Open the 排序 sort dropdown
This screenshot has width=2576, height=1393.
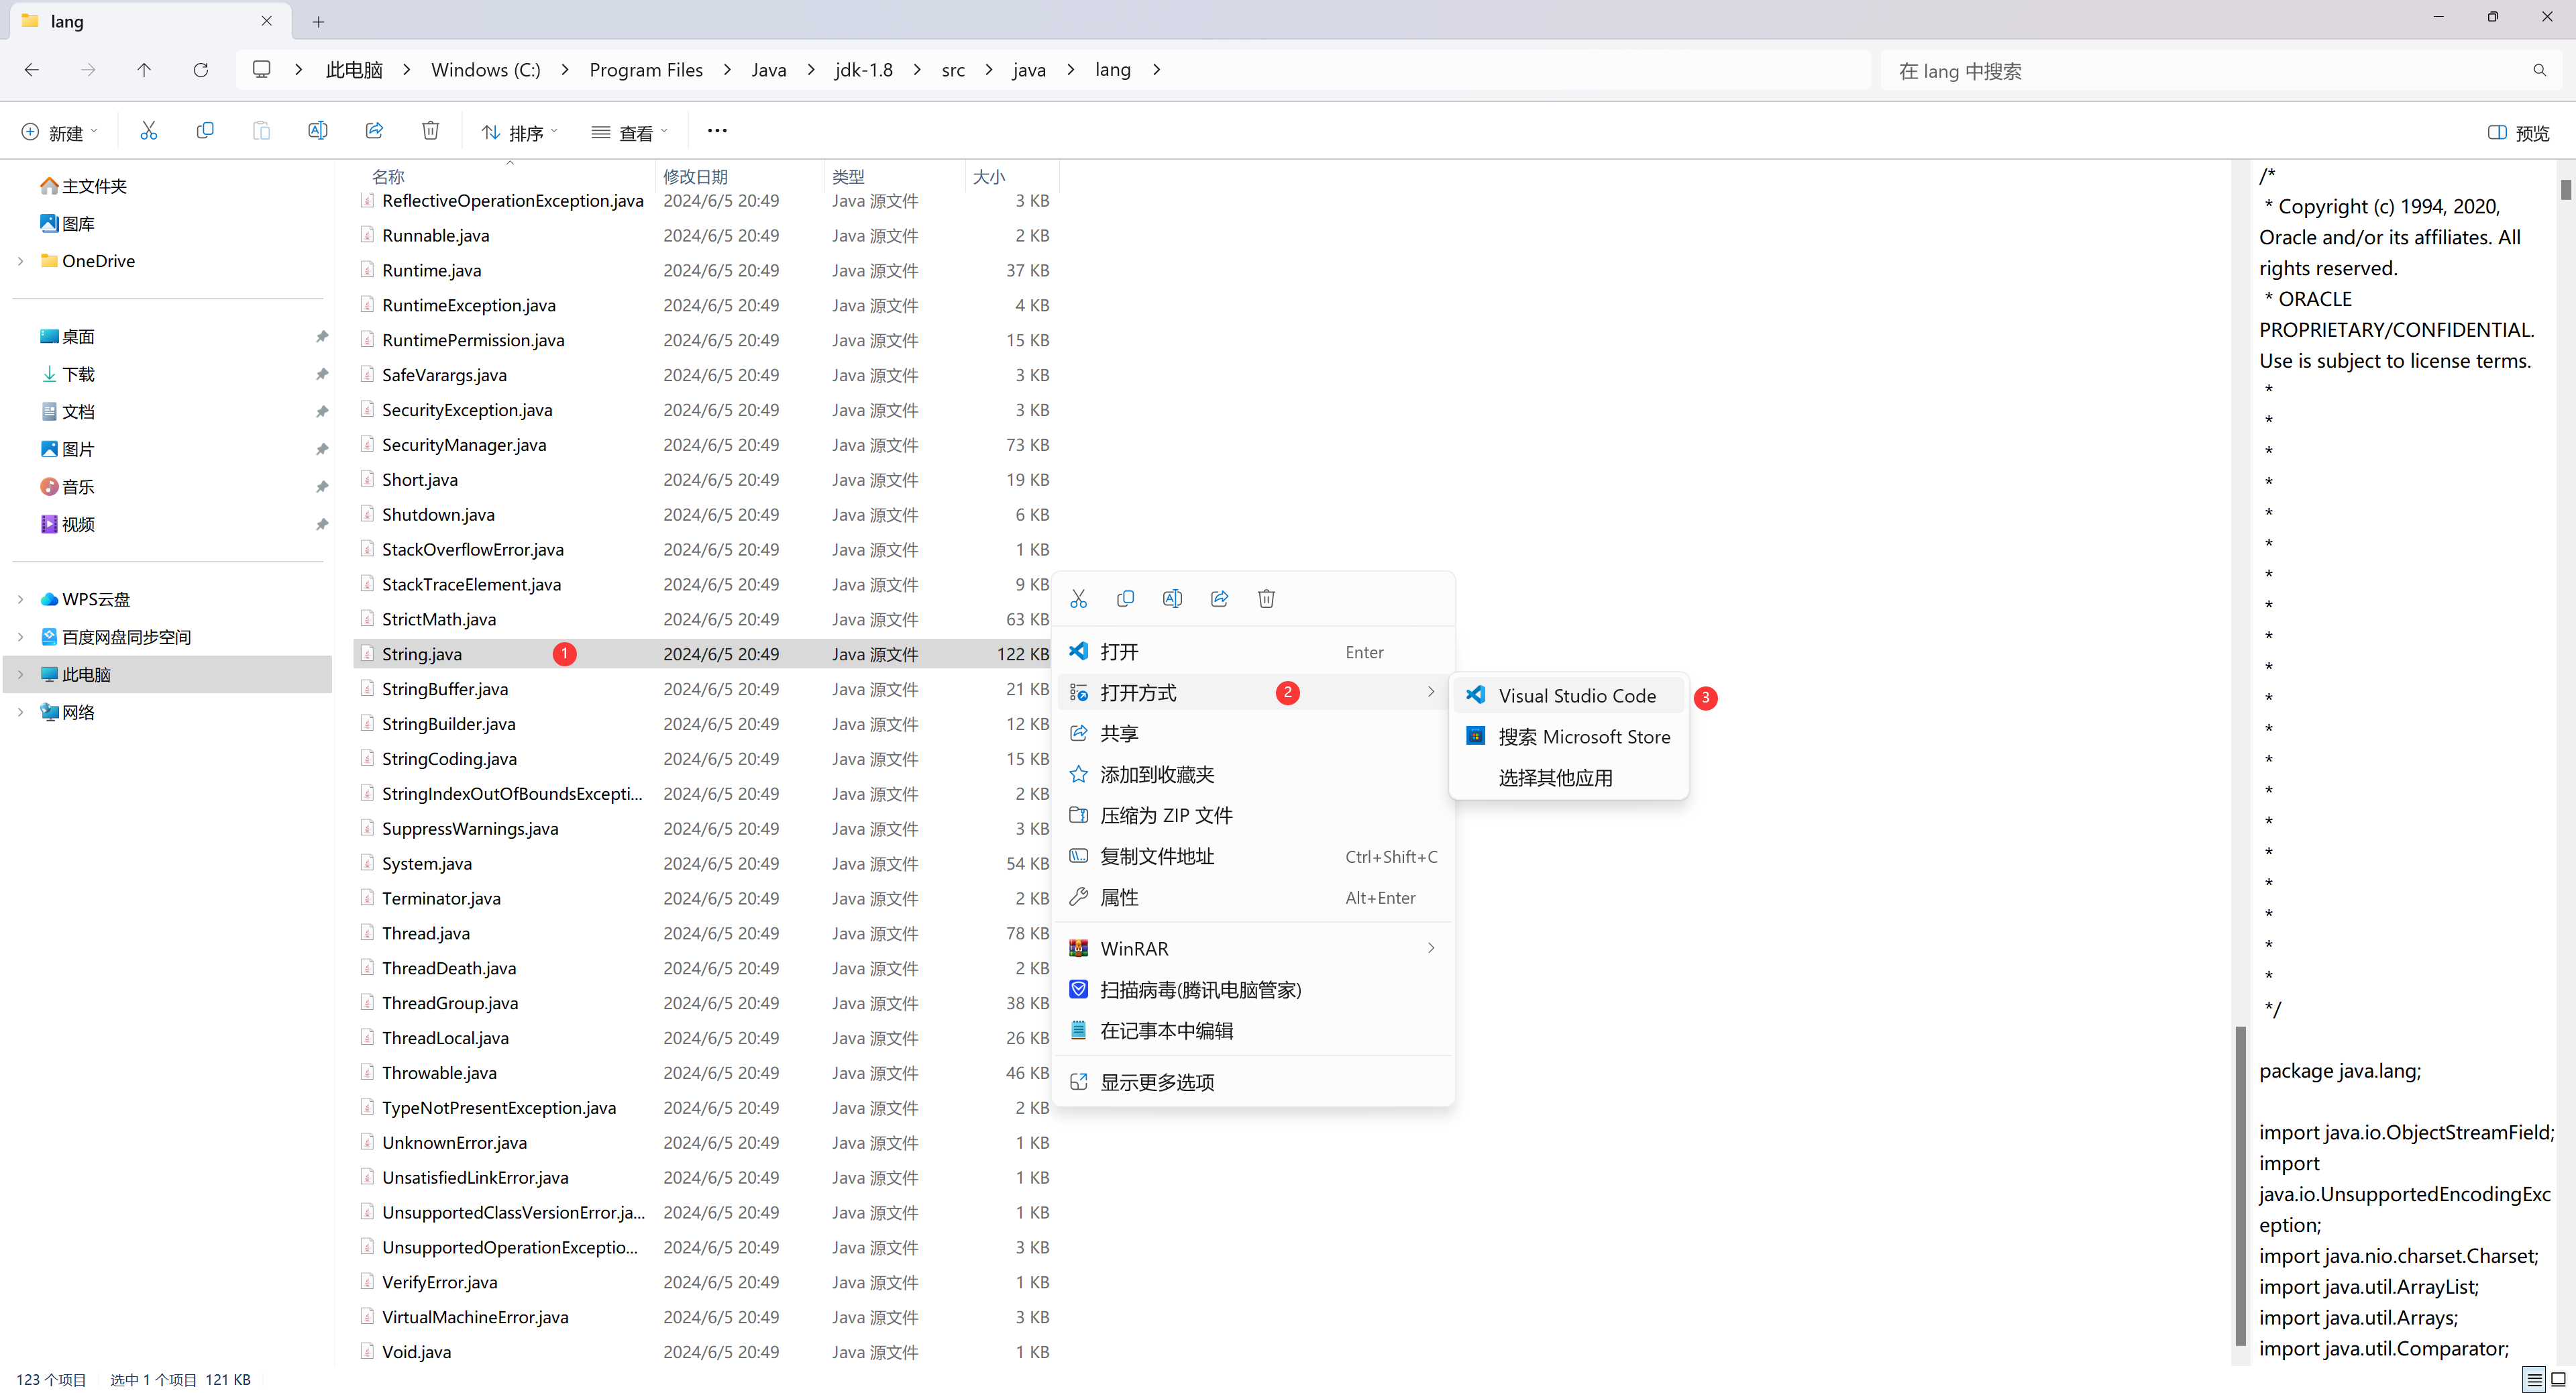(x=520, y=133)
